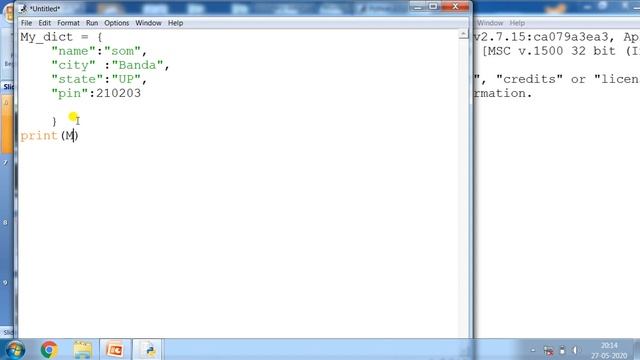Click the v2.7.15 version text in shell
Image resolution: width=640 pixels, height=360 pixels.
coord(544,37)
